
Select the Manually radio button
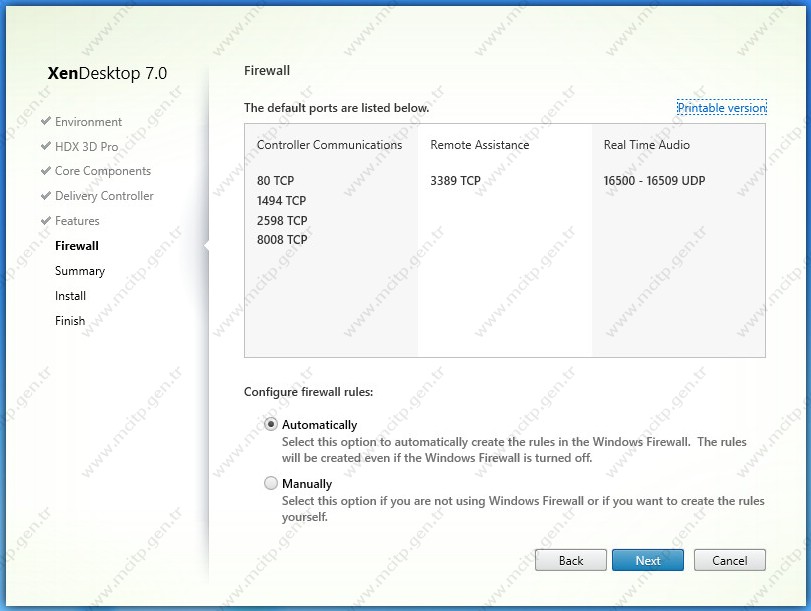pos(271,483)
